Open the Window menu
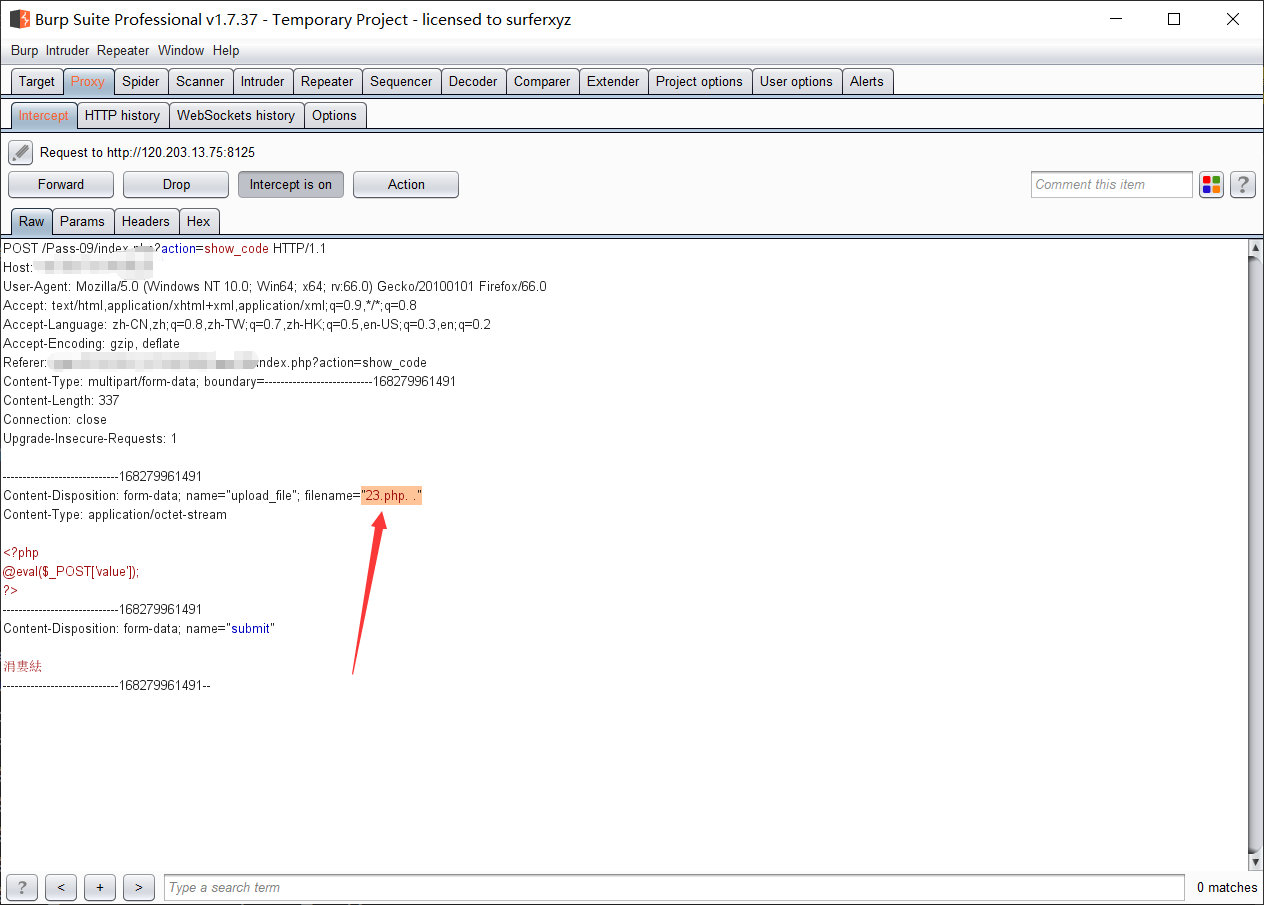Viewport: 1264px width, 905px height. click(181, 50)
